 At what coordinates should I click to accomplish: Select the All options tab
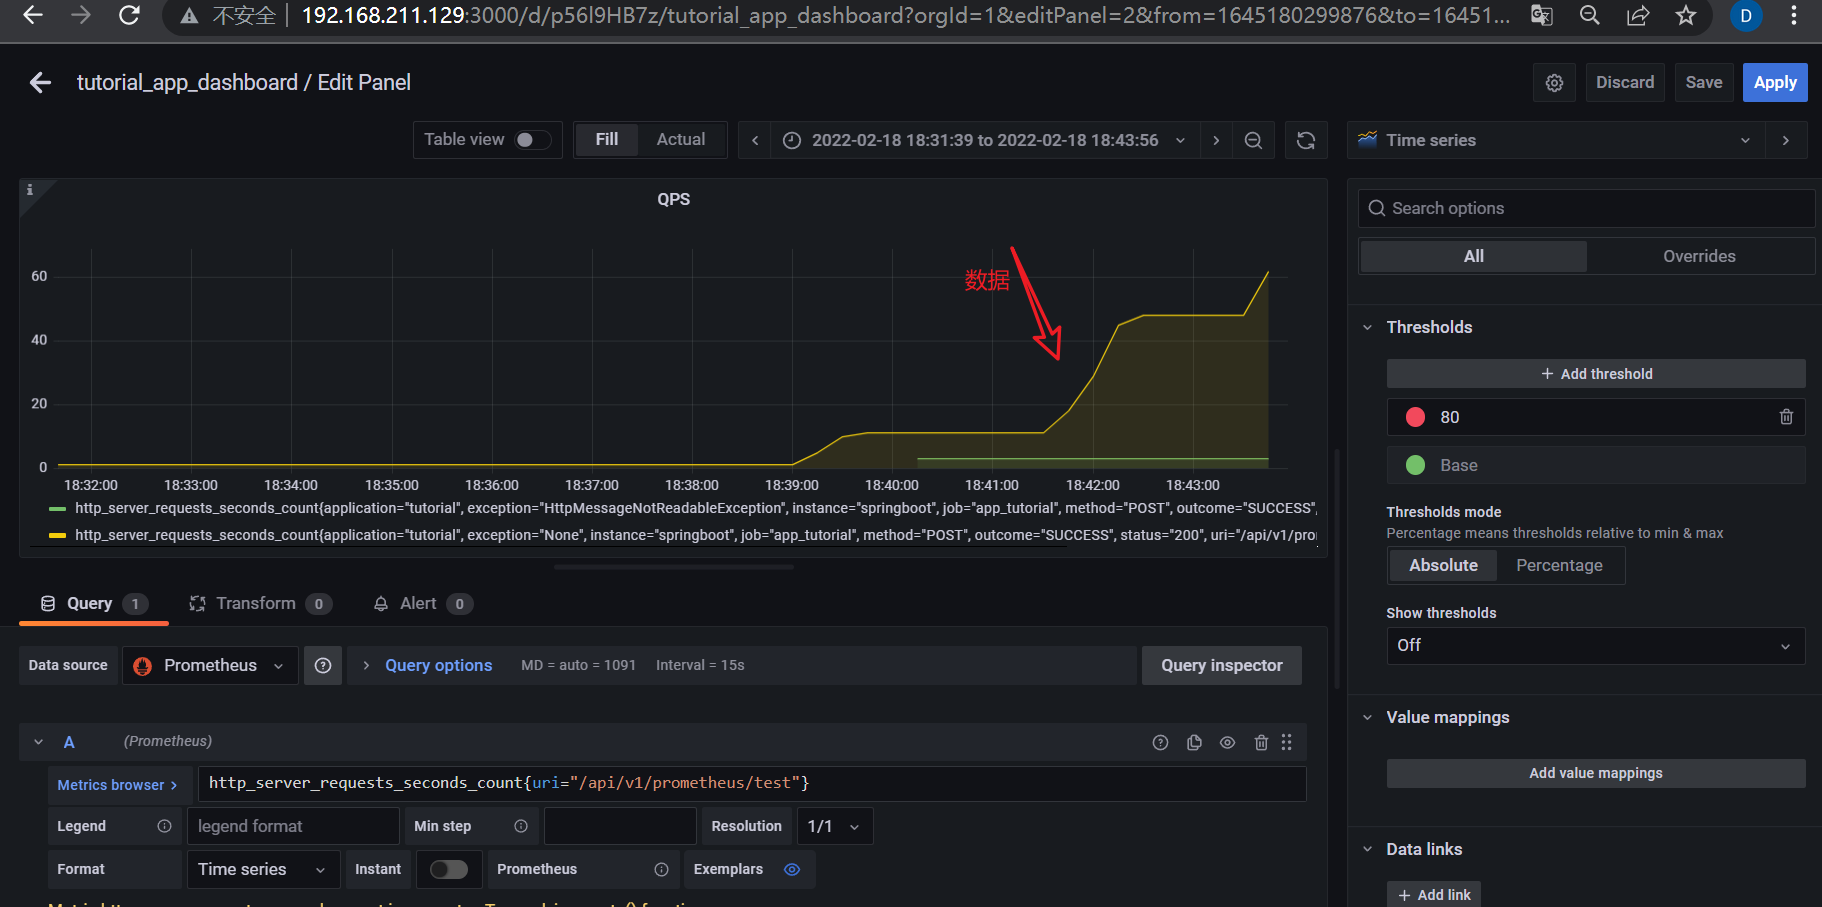click(1473, 256)
